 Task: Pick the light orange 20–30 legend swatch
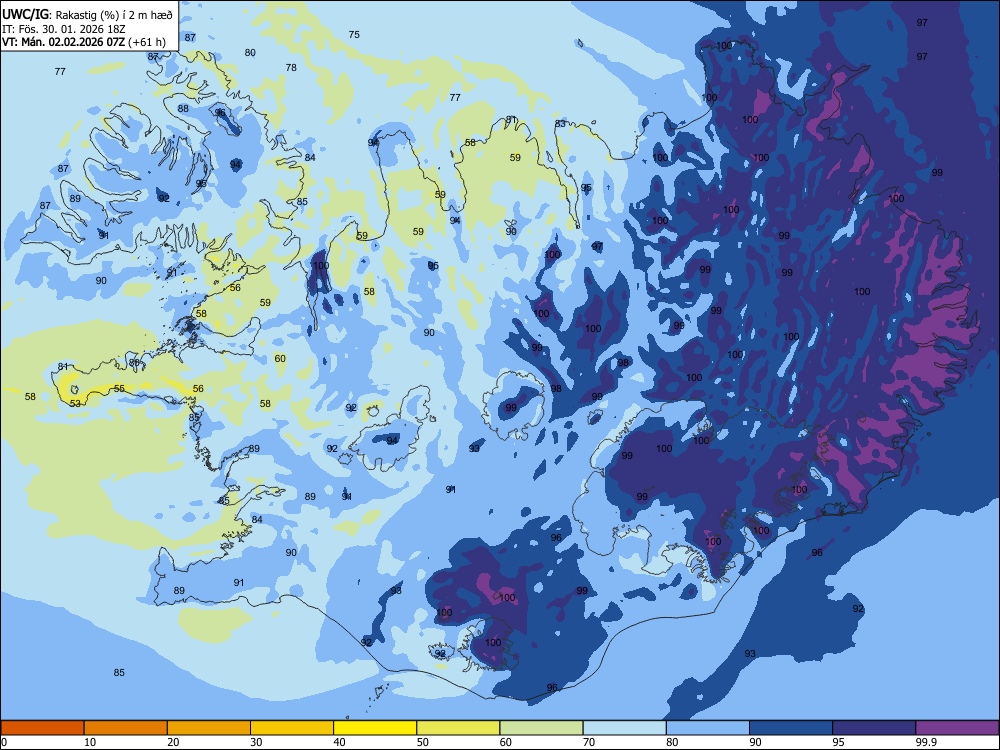(x=209, y=728)
